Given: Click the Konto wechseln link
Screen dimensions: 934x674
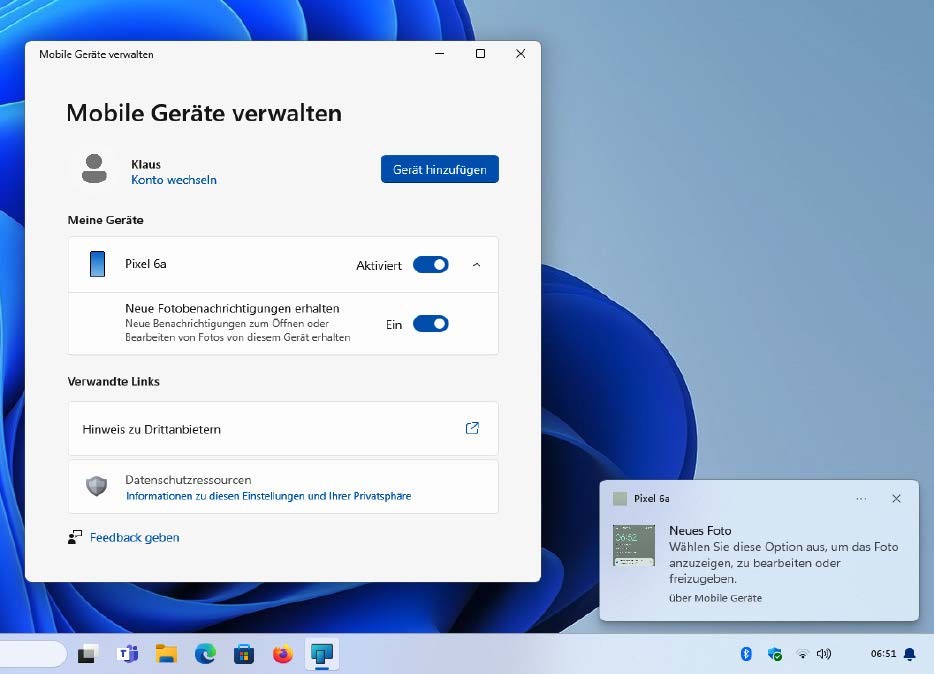Looking at the screenshot, I should coord(174,180).
